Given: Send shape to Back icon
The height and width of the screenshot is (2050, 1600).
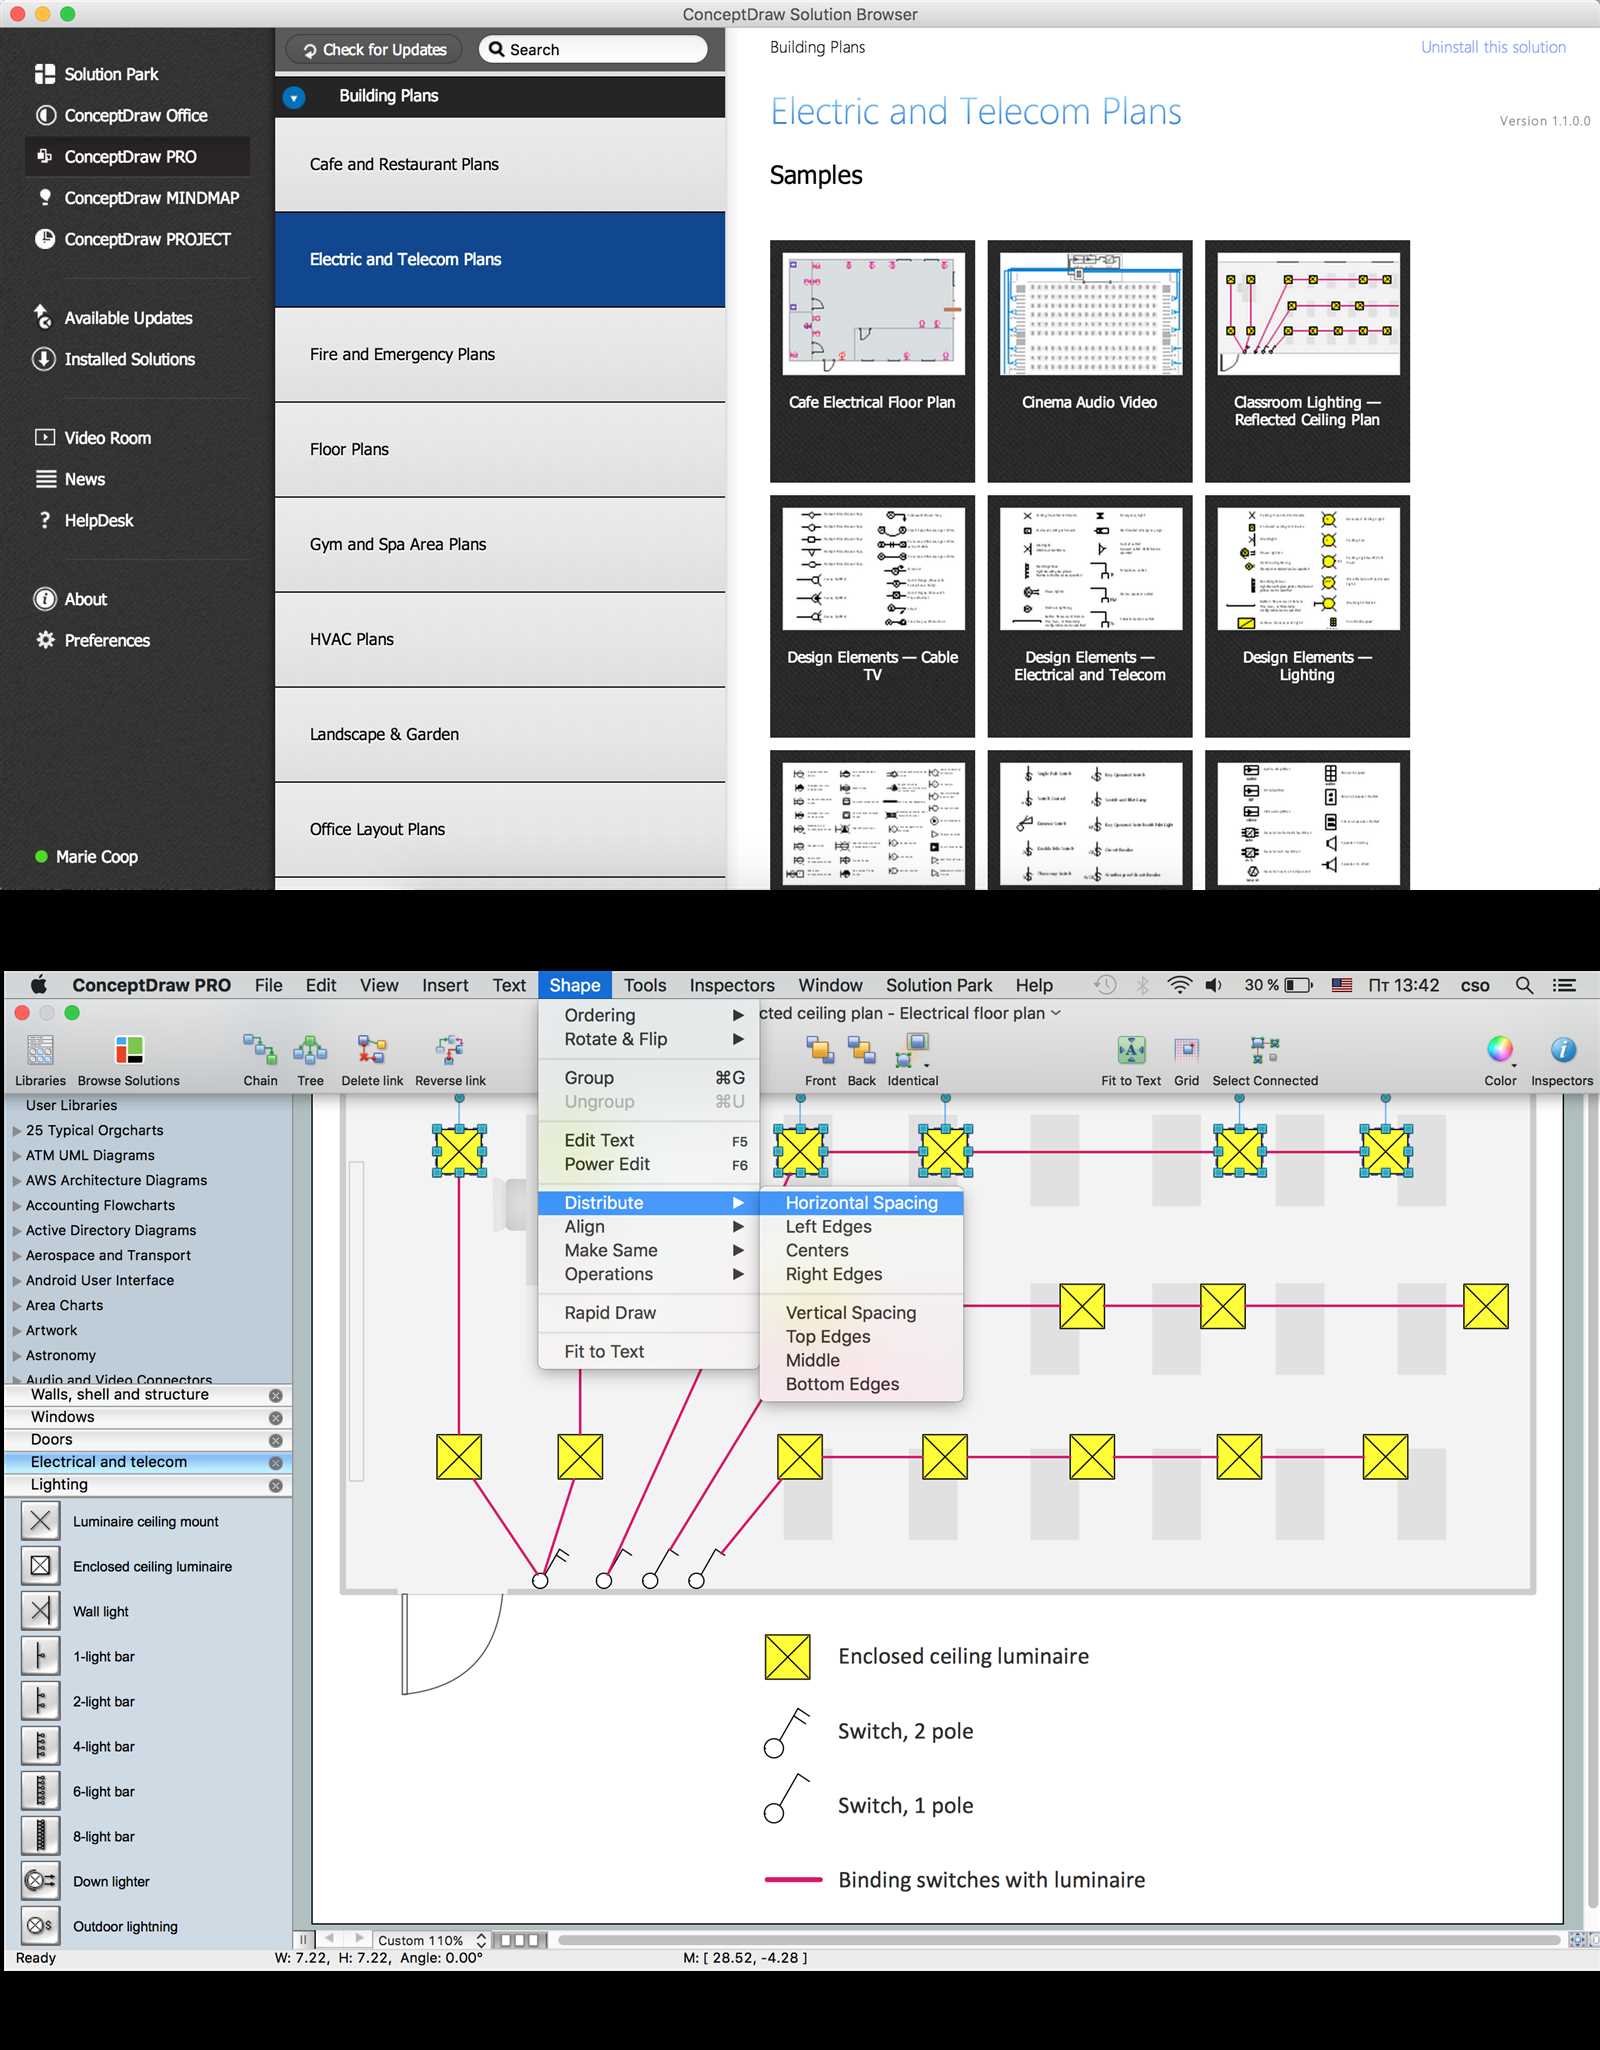Looking at the screenshot, I should click(861, 1050).
